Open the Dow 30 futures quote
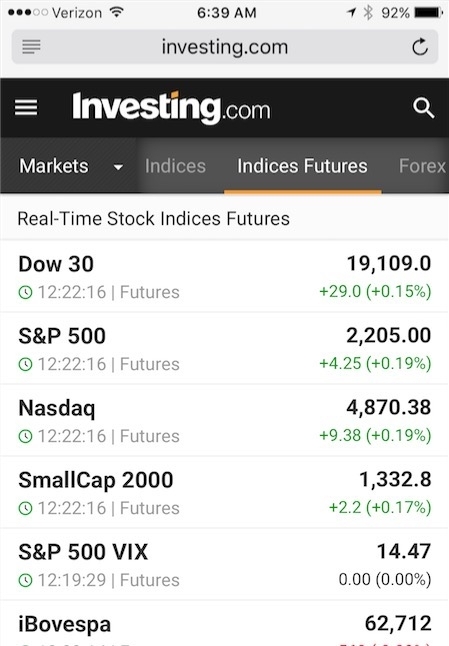This screenshot has height=646, width=449. pyautogui.click(x=224, y=276)
